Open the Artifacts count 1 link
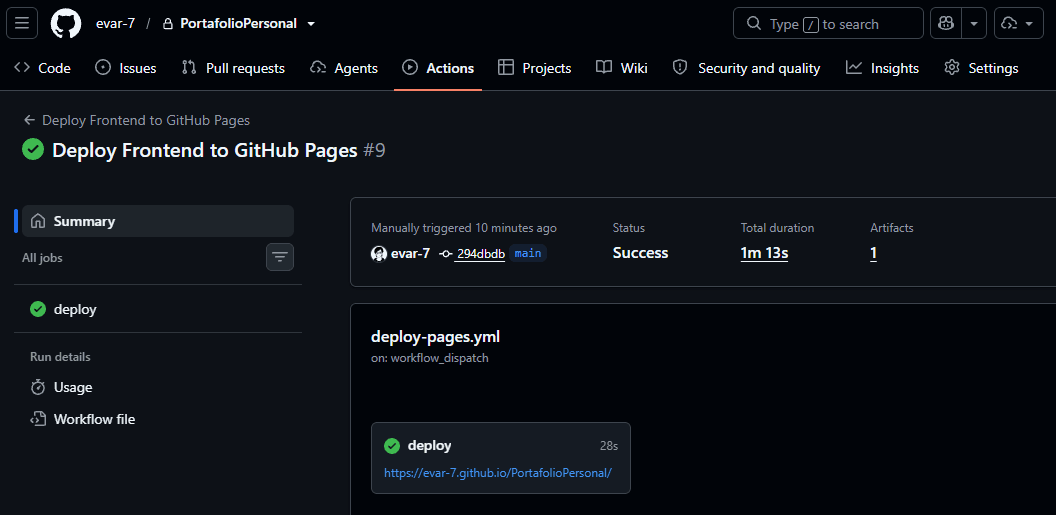This screenshot has height=515, width=1056. [873, 253]
